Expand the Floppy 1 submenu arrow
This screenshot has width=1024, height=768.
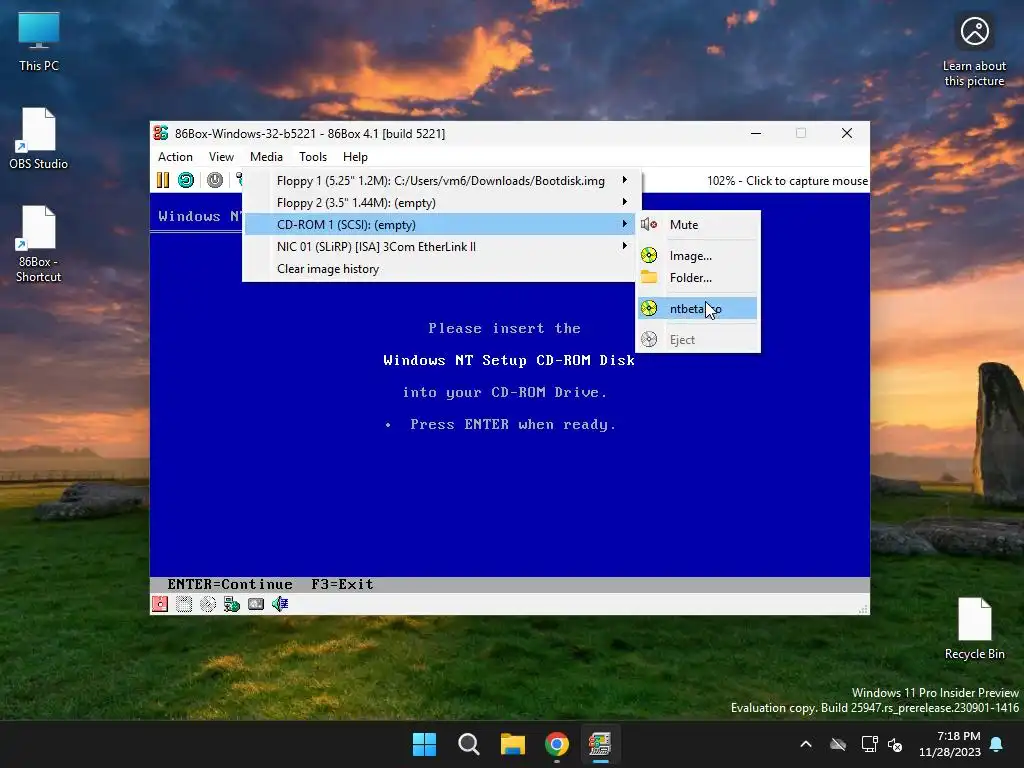click(624, 180)
